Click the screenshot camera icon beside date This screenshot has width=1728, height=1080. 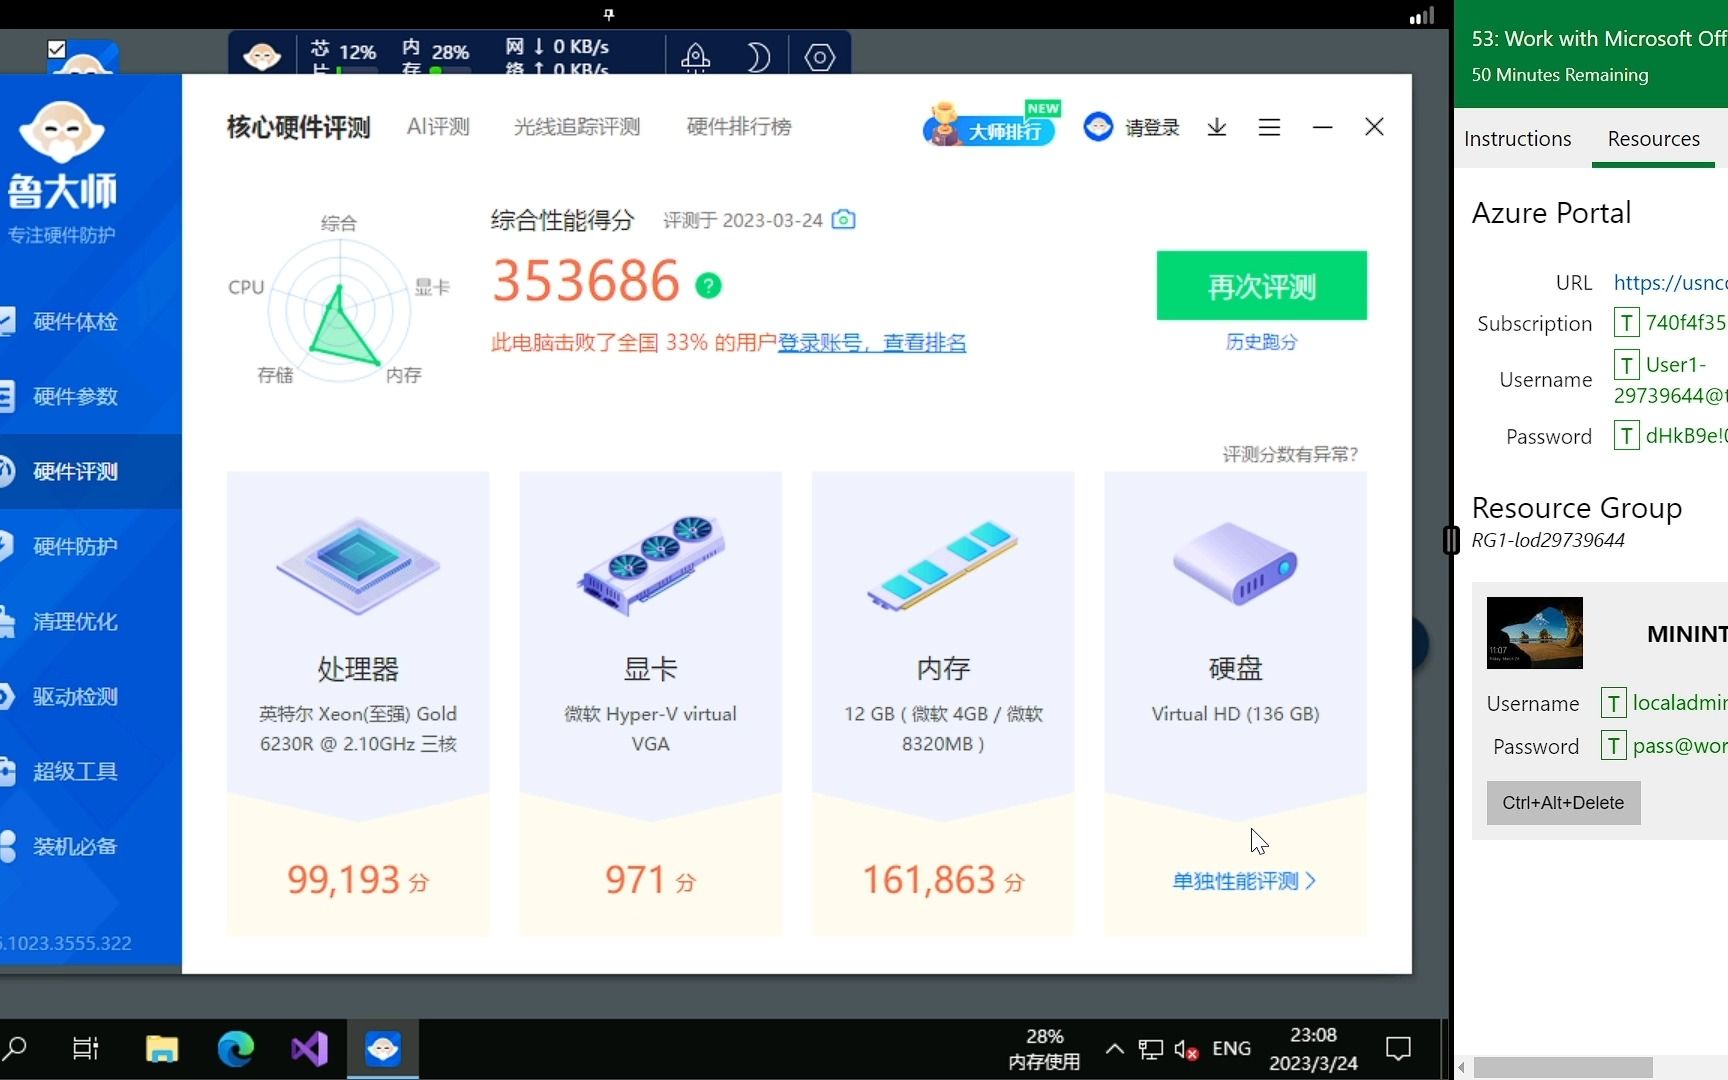tap(844, 219)
